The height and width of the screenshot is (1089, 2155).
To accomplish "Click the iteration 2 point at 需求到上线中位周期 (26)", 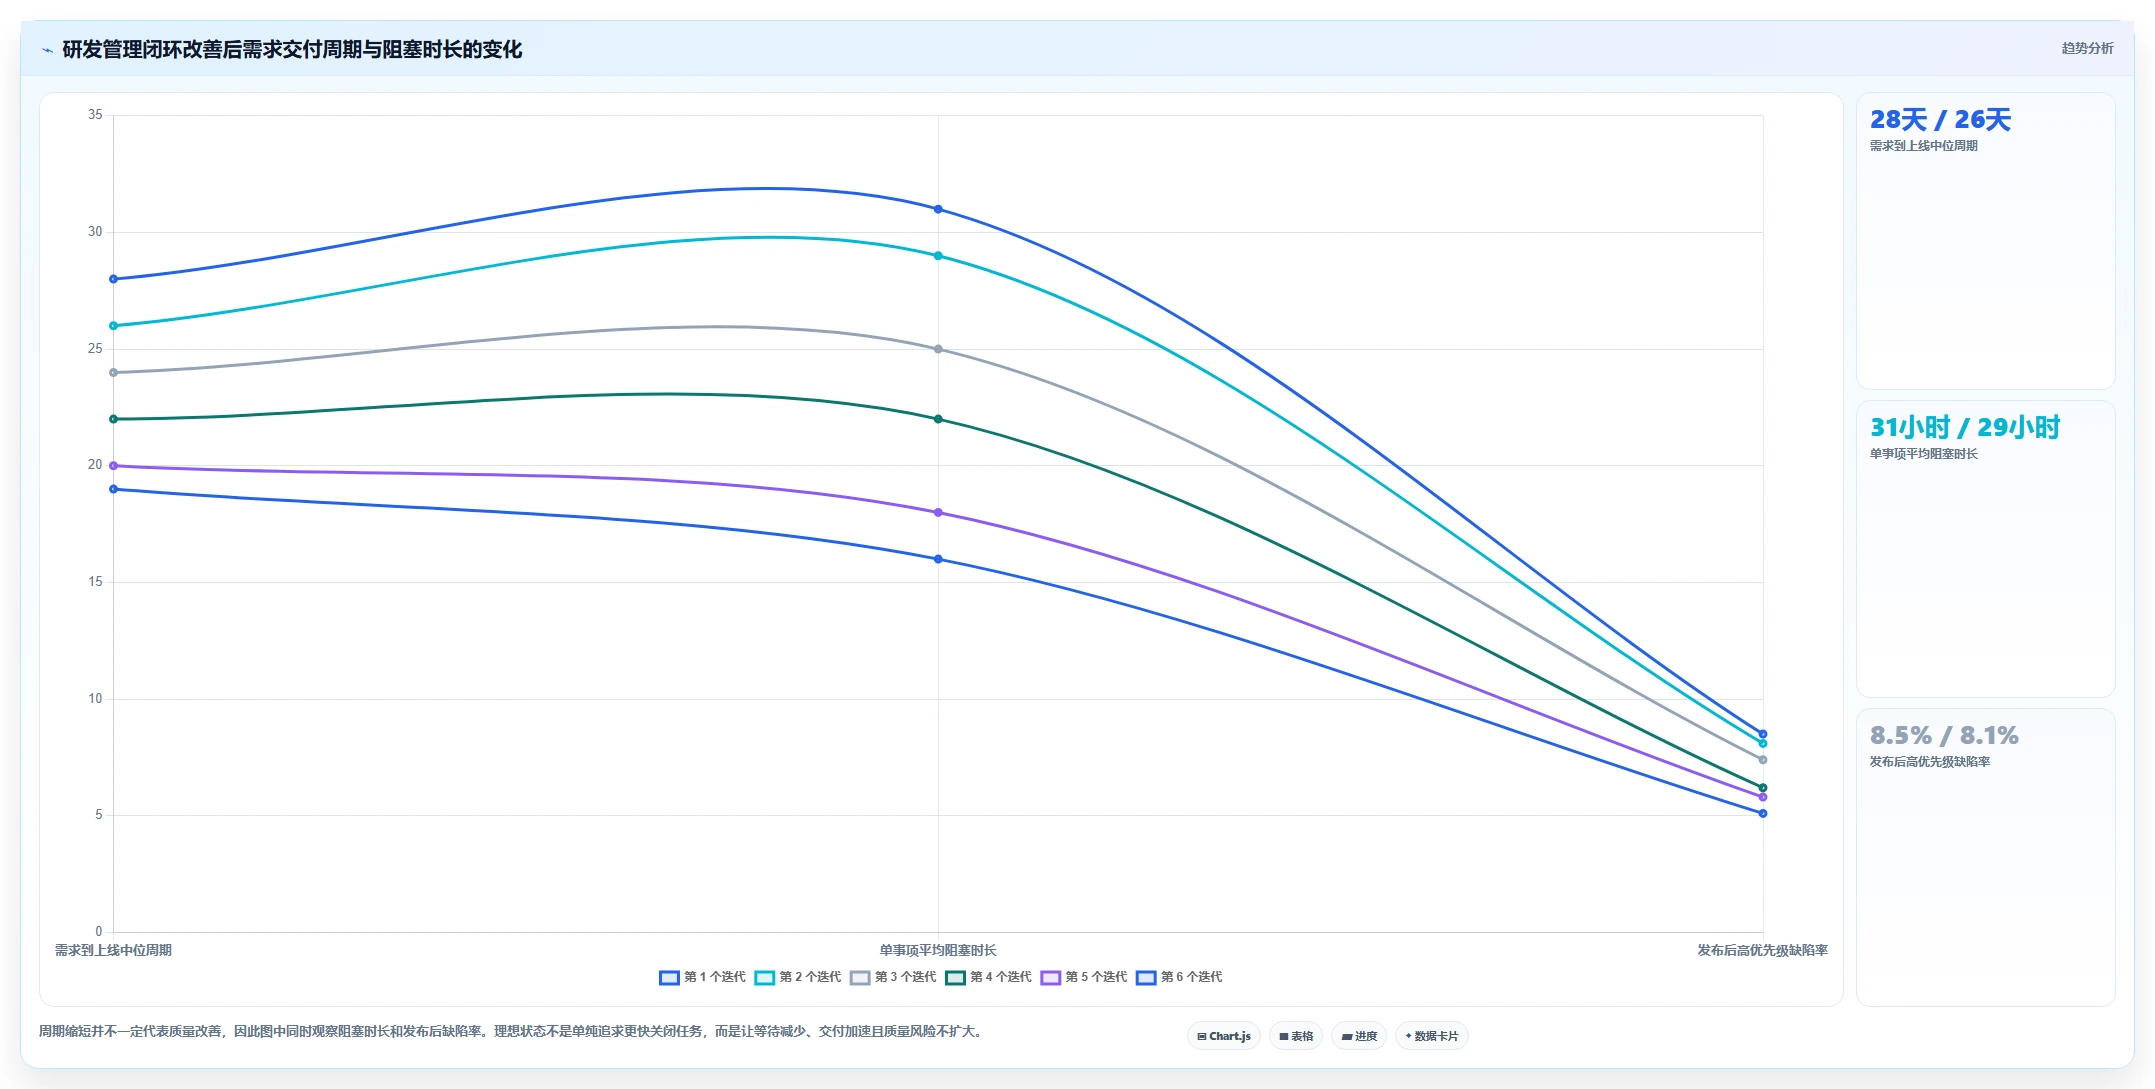I will [x=113, y=326].
